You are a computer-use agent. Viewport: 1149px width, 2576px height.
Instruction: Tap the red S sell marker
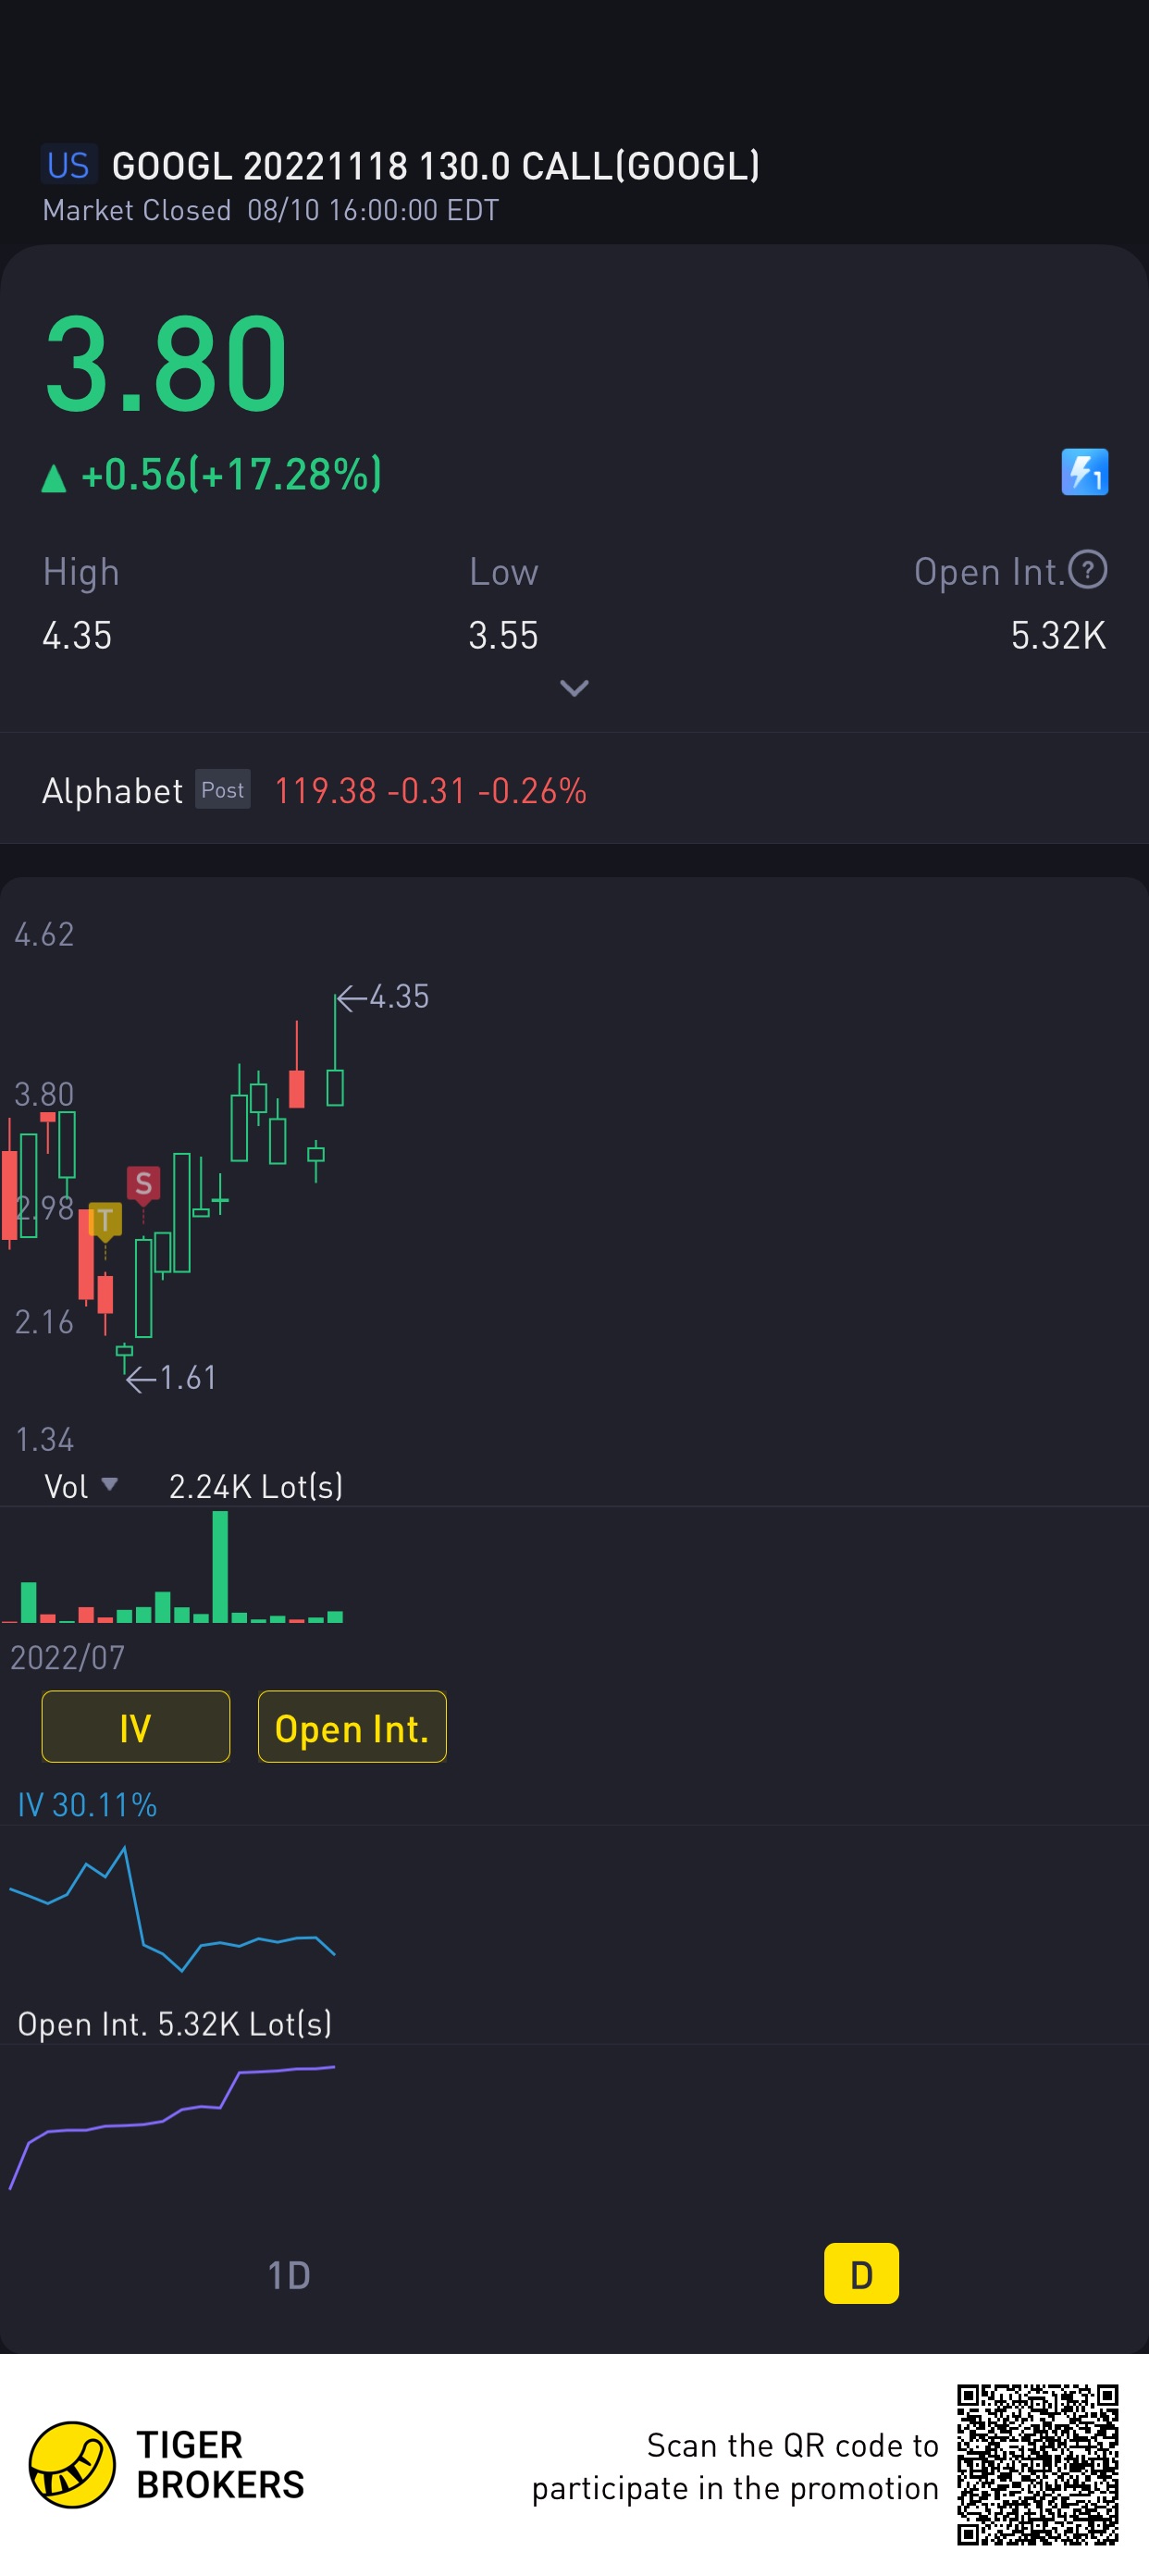pos(143,1184)
